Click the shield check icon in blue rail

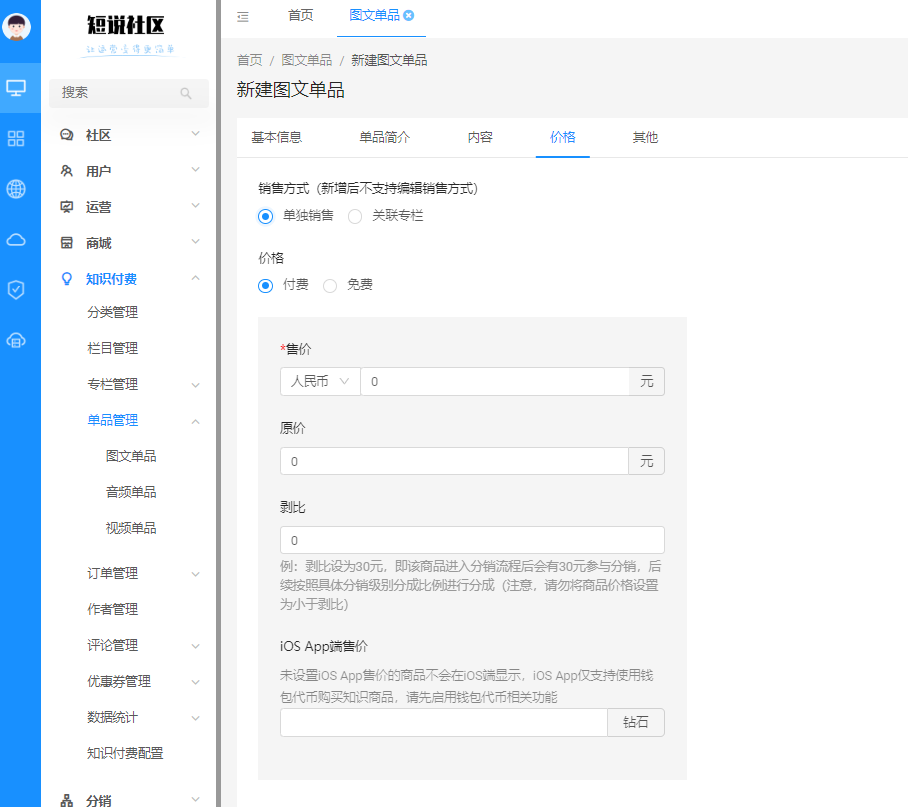16,289
